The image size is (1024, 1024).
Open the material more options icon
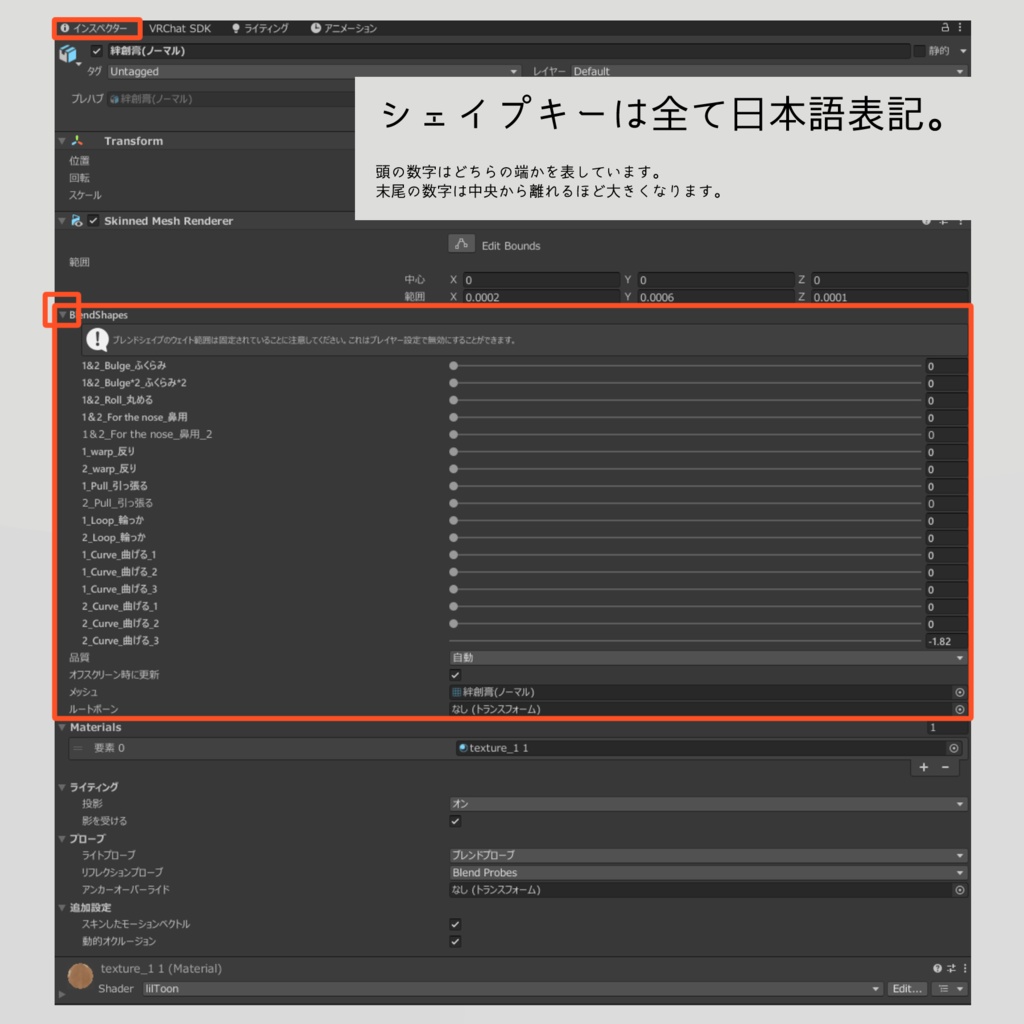(965, 968)
